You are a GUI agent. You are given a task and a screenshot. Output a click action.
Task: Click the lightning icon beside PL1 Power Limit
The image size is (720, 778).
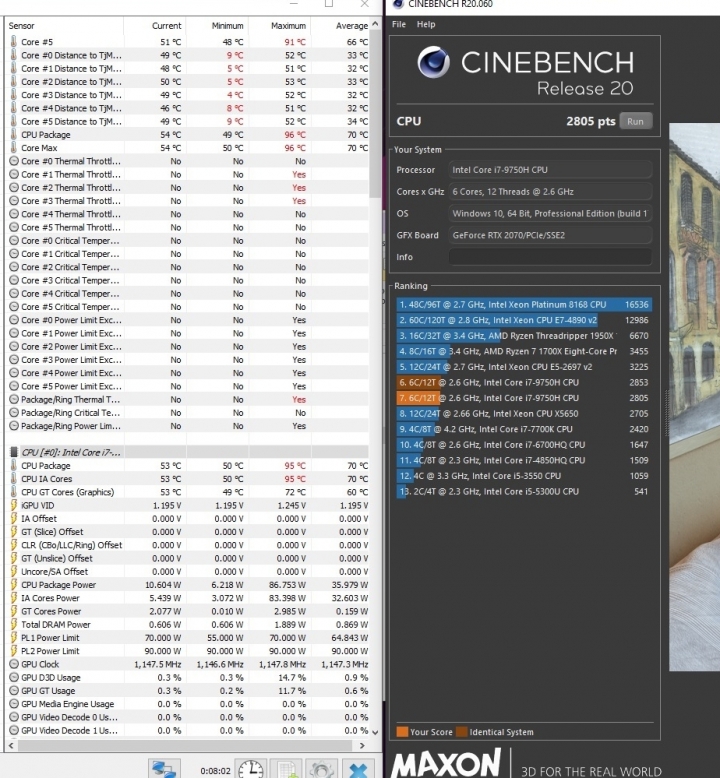pos(14,638)
